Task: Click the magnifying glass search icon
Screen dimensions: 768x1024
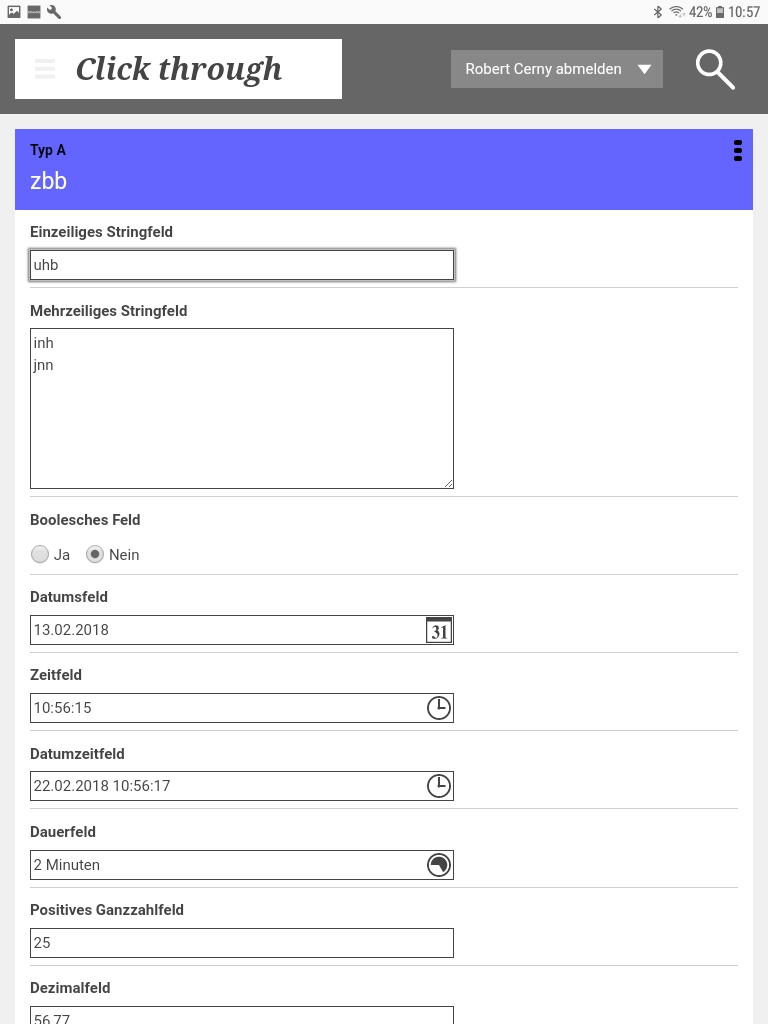Action: coord(715,69)
